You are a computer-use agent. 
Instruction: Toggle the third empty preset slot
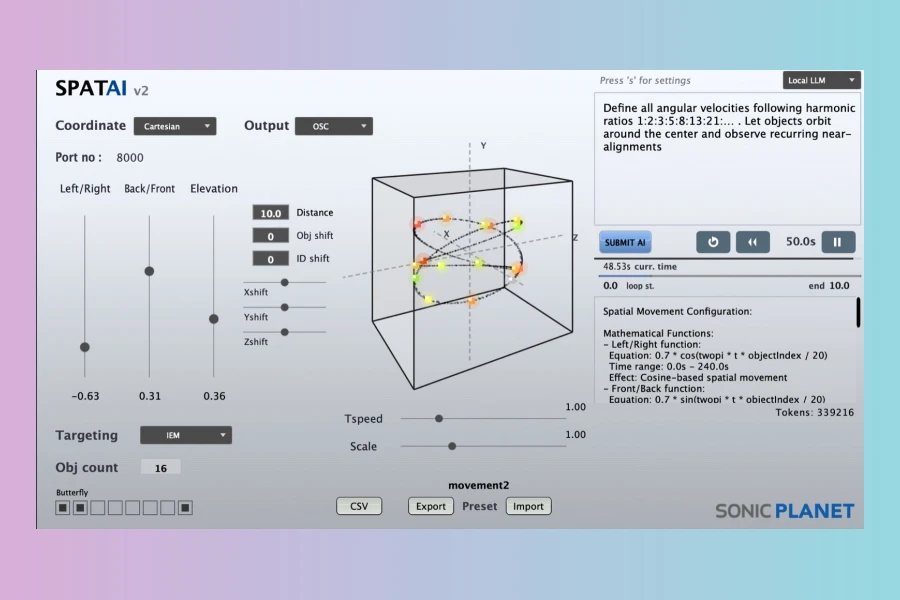coord(132,508)
